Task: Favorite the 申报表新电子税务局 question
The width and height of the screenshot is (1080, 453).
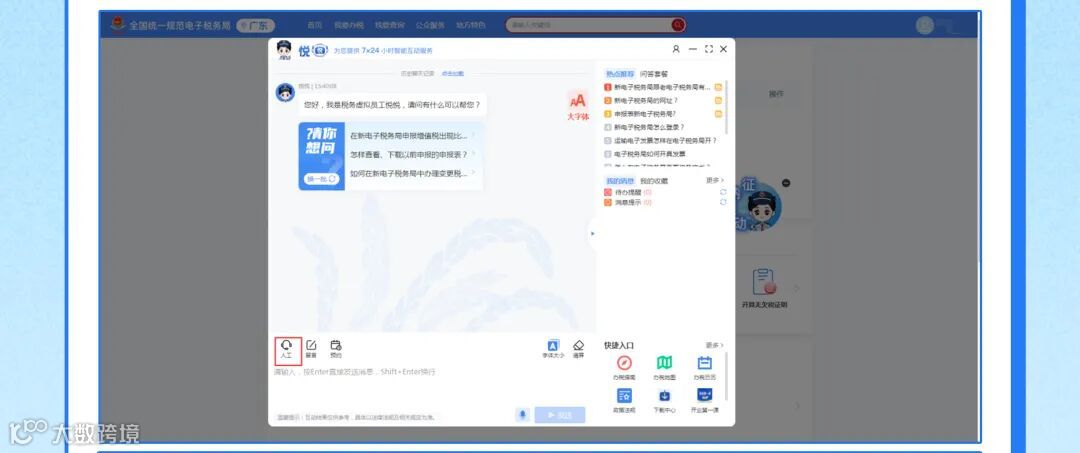Action: (718, 114)
